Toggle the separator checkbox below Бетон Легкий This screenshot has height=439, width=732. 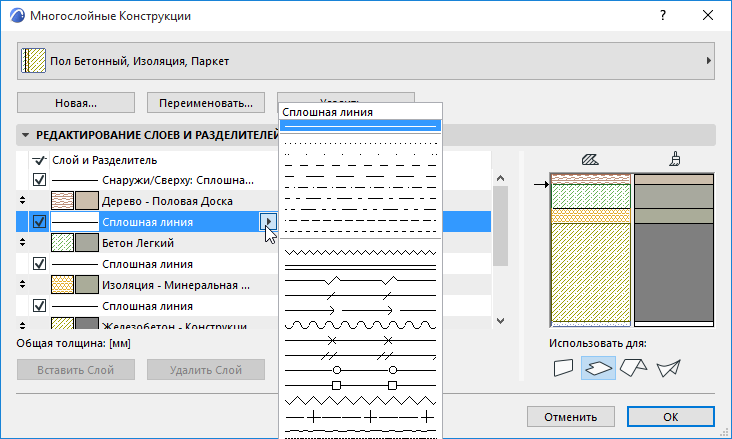40,264
